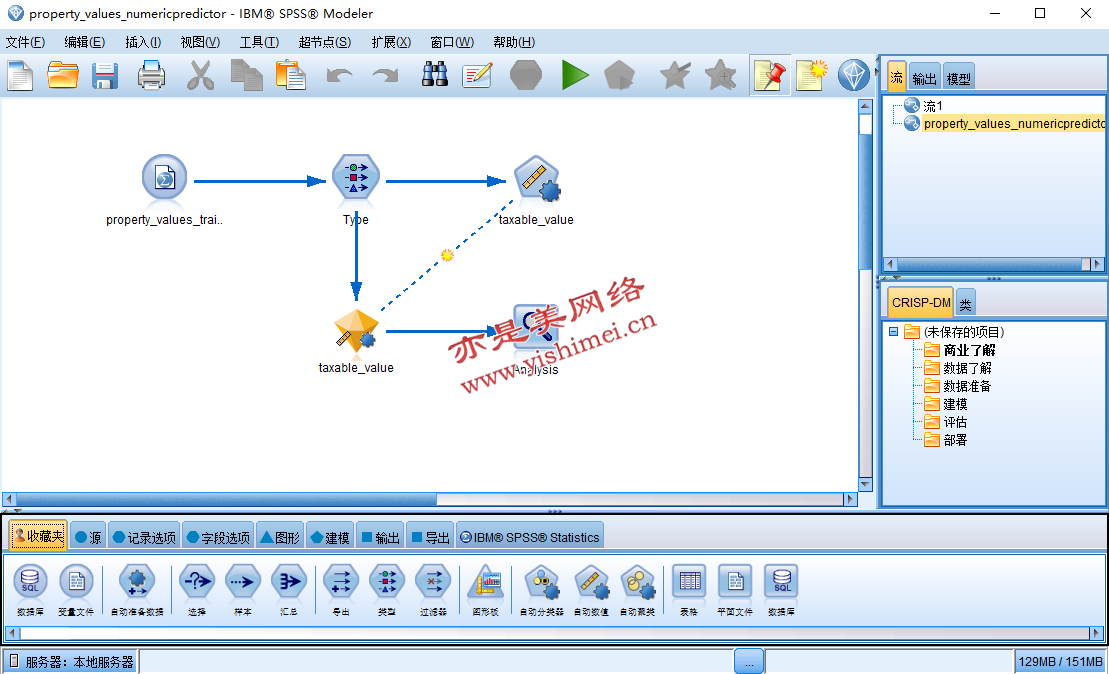Print the current stream
This screenshot has height=674, width=1109.
[151, 75]
